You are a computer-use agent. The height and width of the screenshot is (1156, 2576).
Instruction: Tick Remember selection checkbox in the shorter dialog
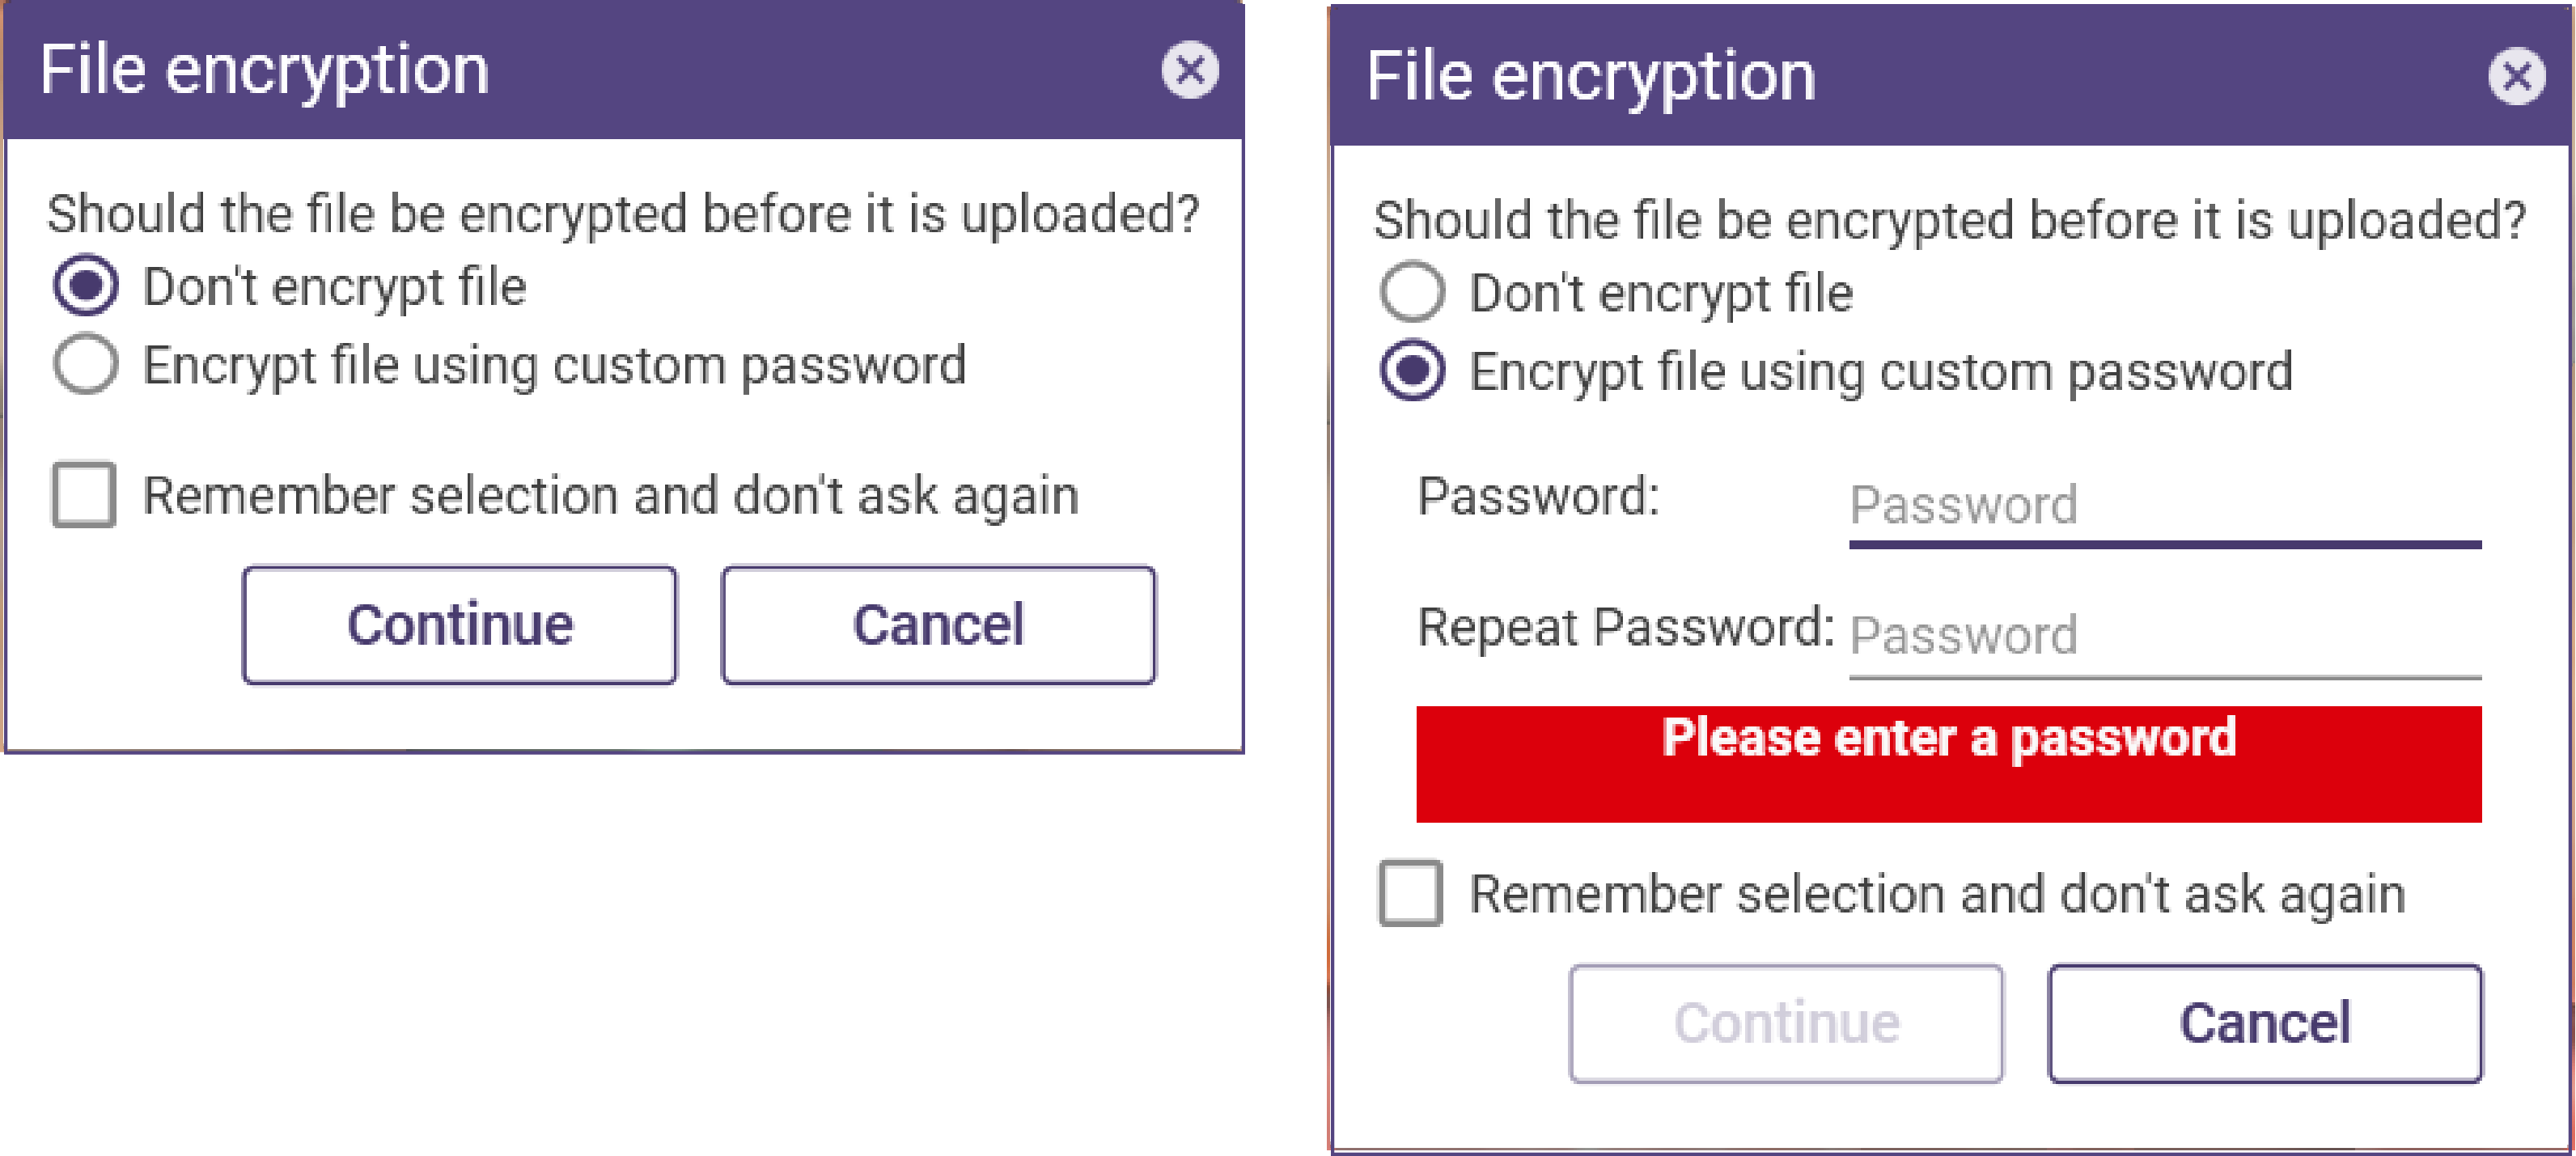point(84,494)
